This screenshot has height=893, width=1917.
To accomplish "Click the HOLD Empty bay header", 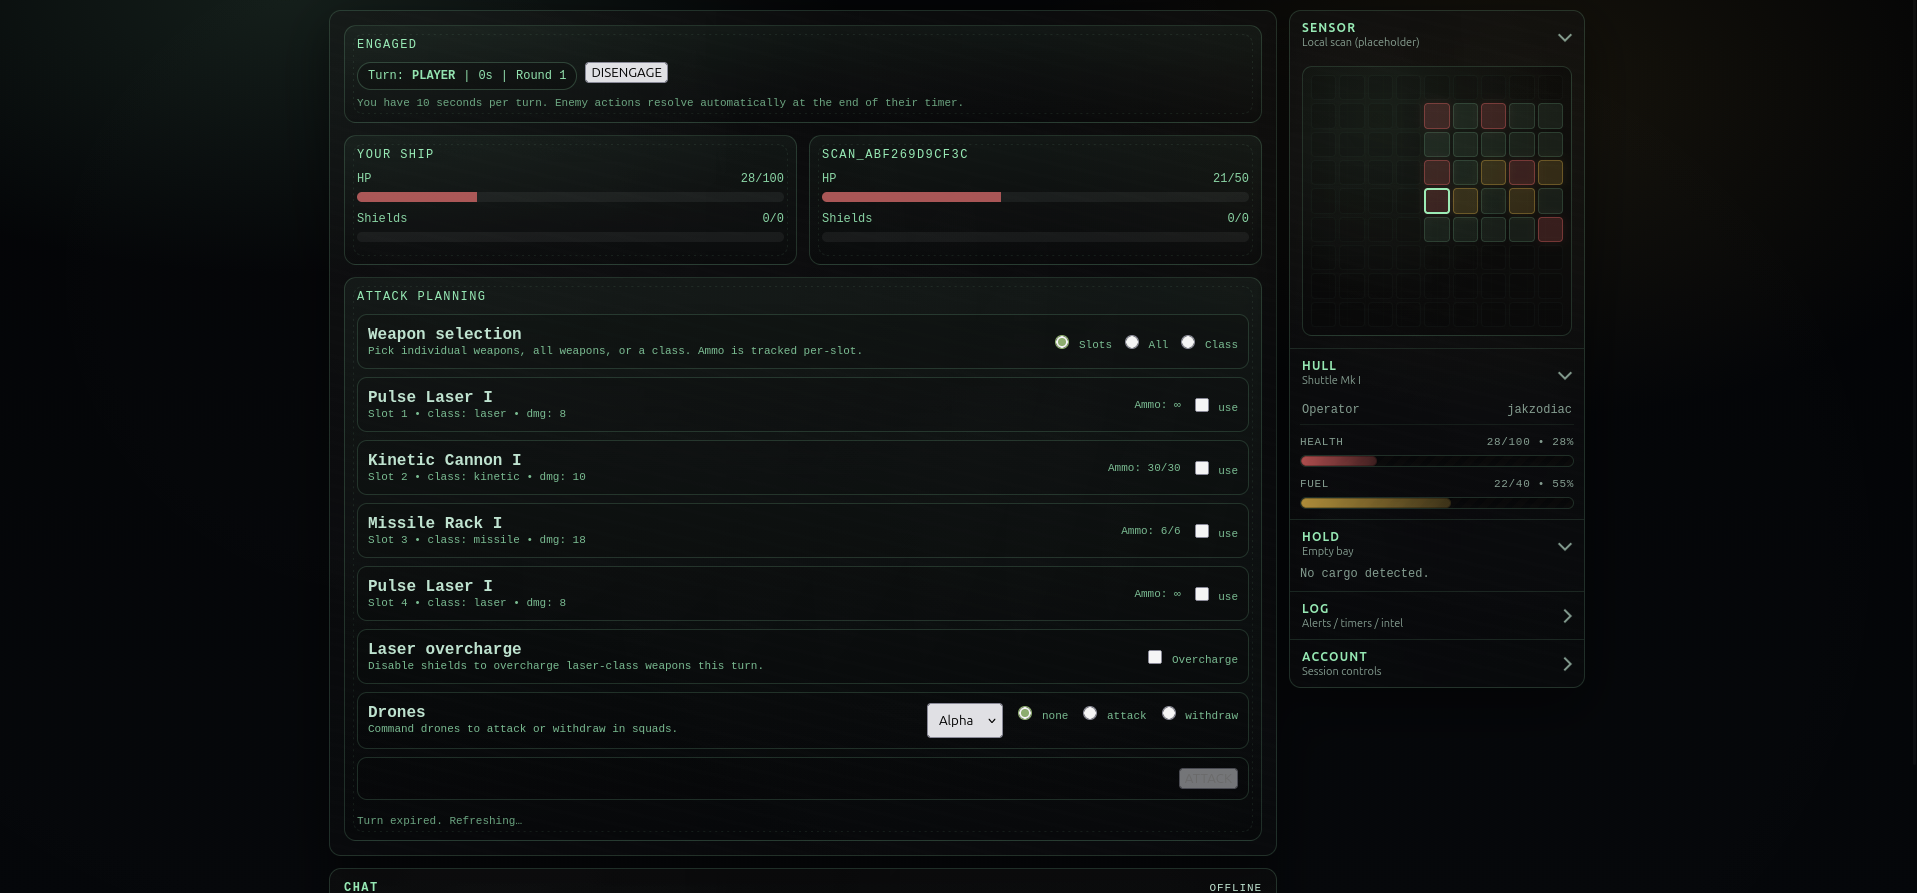I will (x=1437, y=544).
